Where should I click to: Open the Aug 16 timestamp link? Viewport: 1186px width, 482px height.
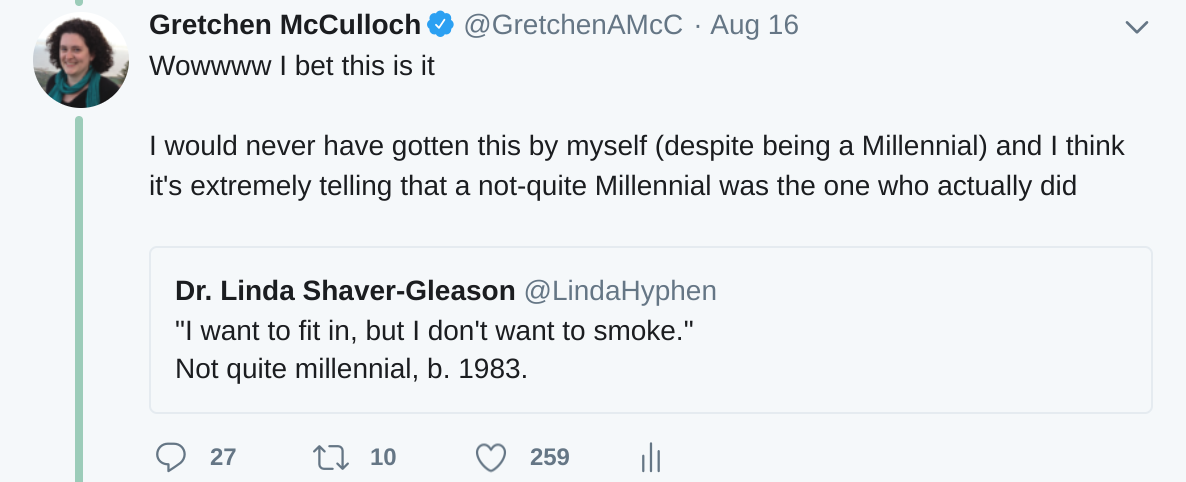point(754,25)
